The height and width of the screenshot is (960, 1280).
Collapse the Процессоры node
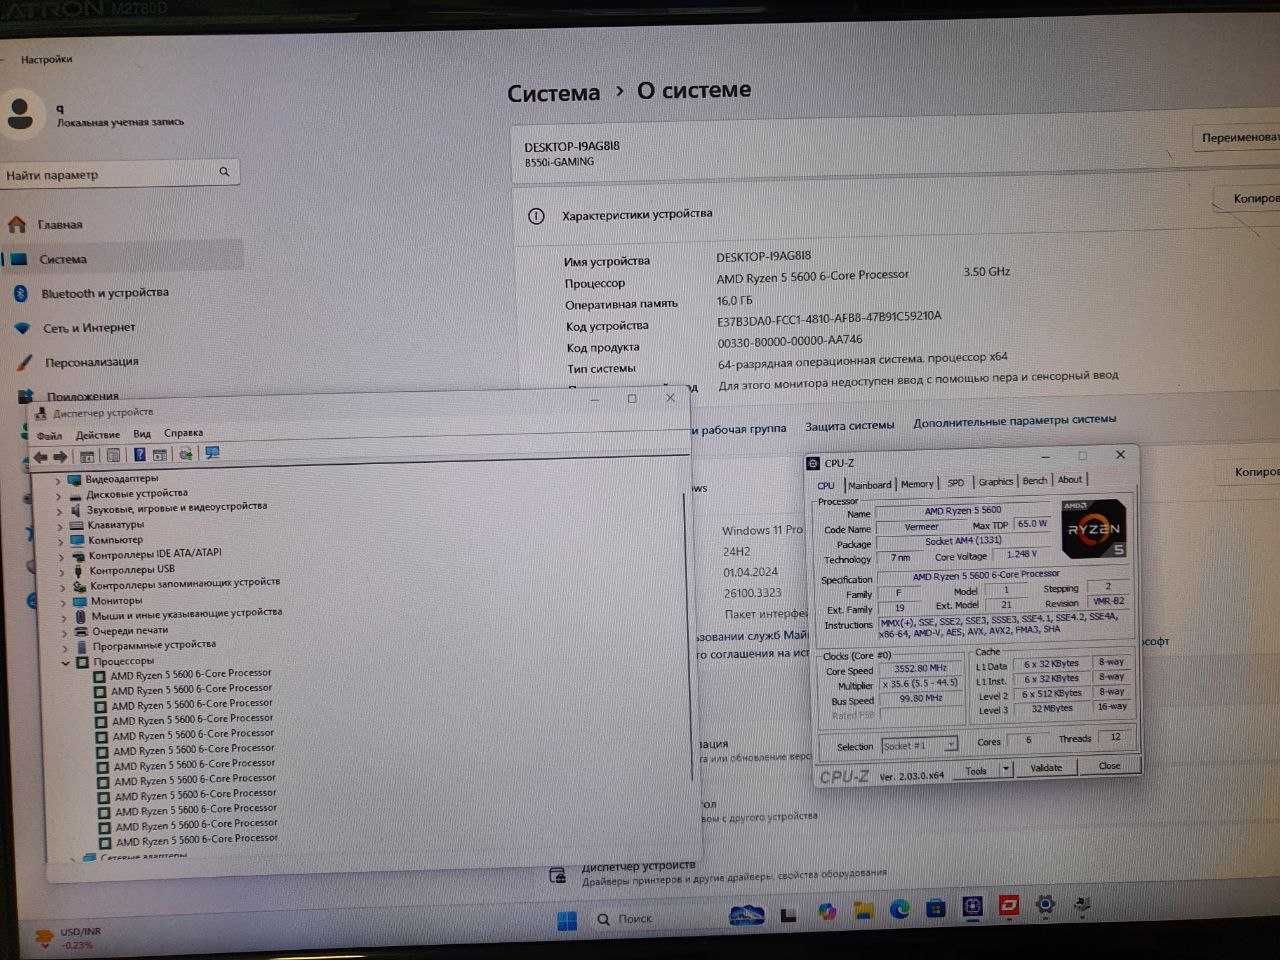click(66, 663)
